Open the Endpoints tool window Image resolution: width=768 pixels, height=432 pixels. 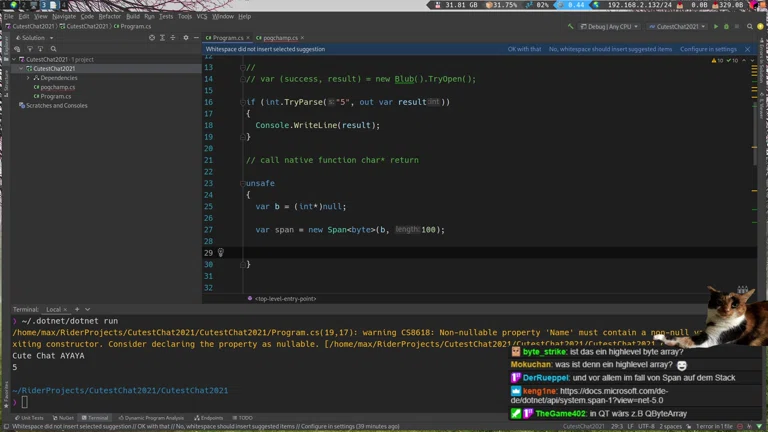(208, 418)
